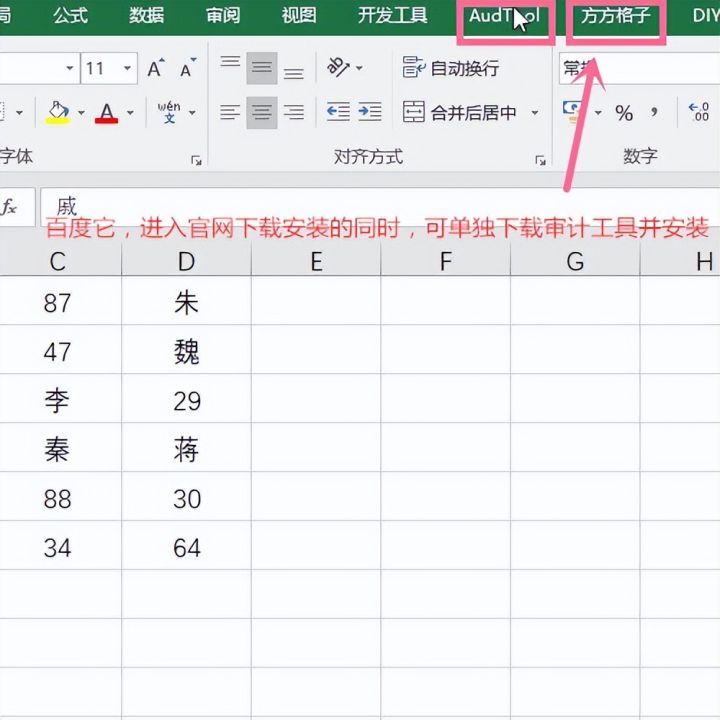720x720 pixels.
Task: Increase font size with the large A button
Action: coord(156,68)
